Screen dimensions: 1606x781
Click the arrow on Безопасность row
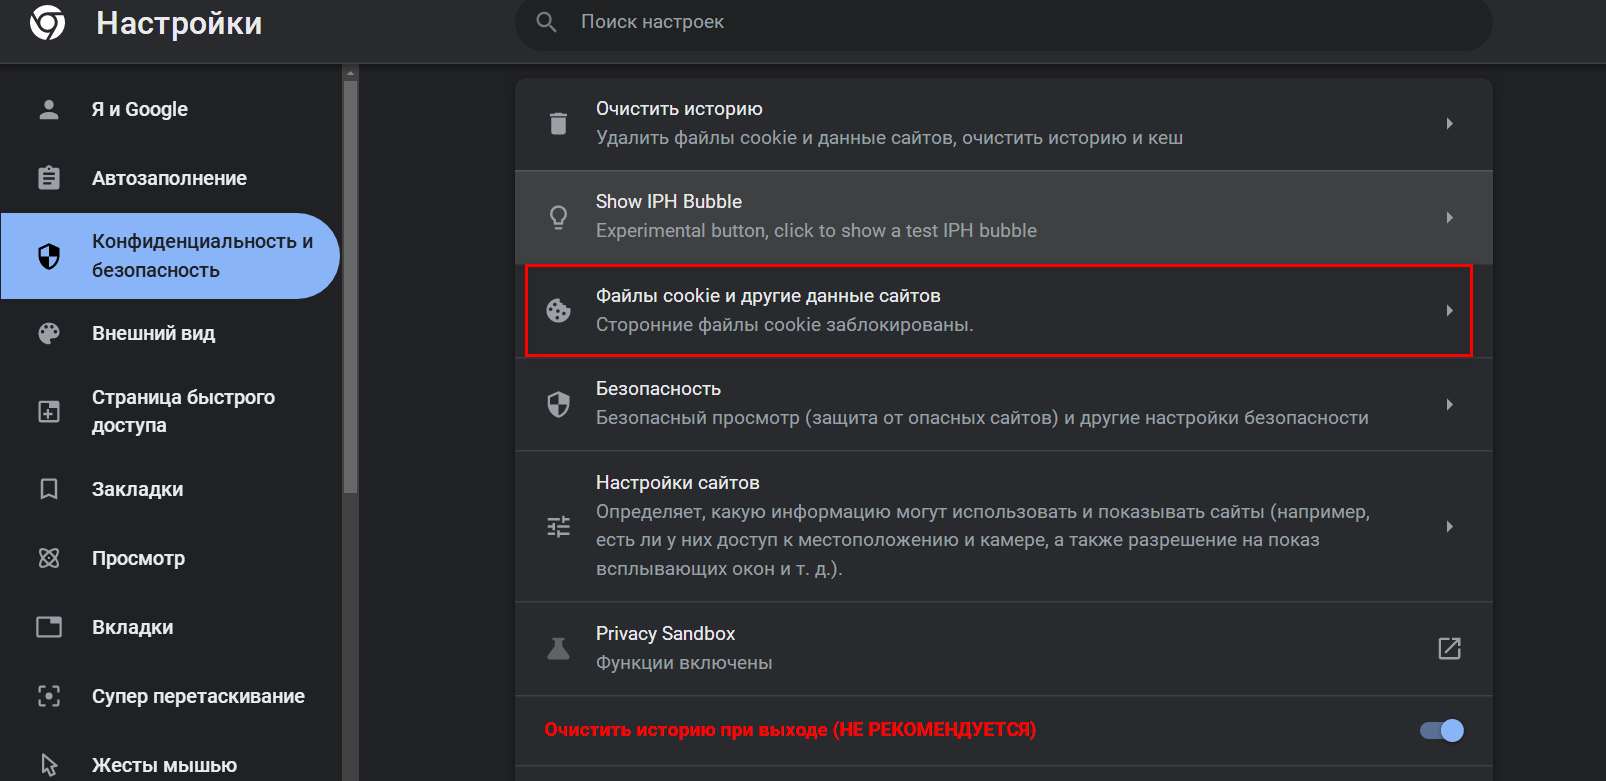1449,404
